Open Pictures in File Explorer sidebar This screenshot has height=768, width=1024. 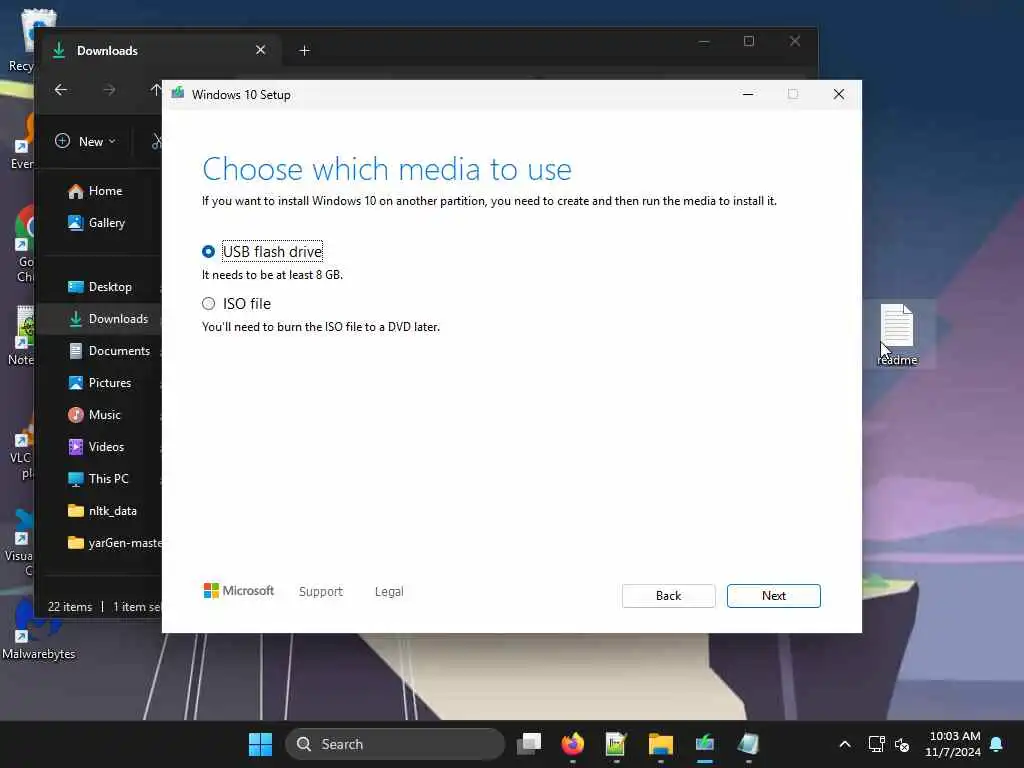(x=99, y=383)
